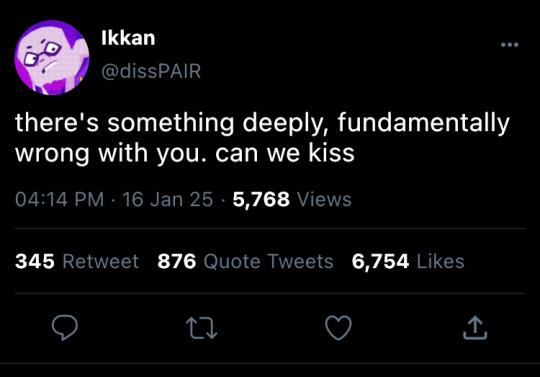
Task: Reply to the tweet via speech bubble icon
Action: tap(65, 327)
